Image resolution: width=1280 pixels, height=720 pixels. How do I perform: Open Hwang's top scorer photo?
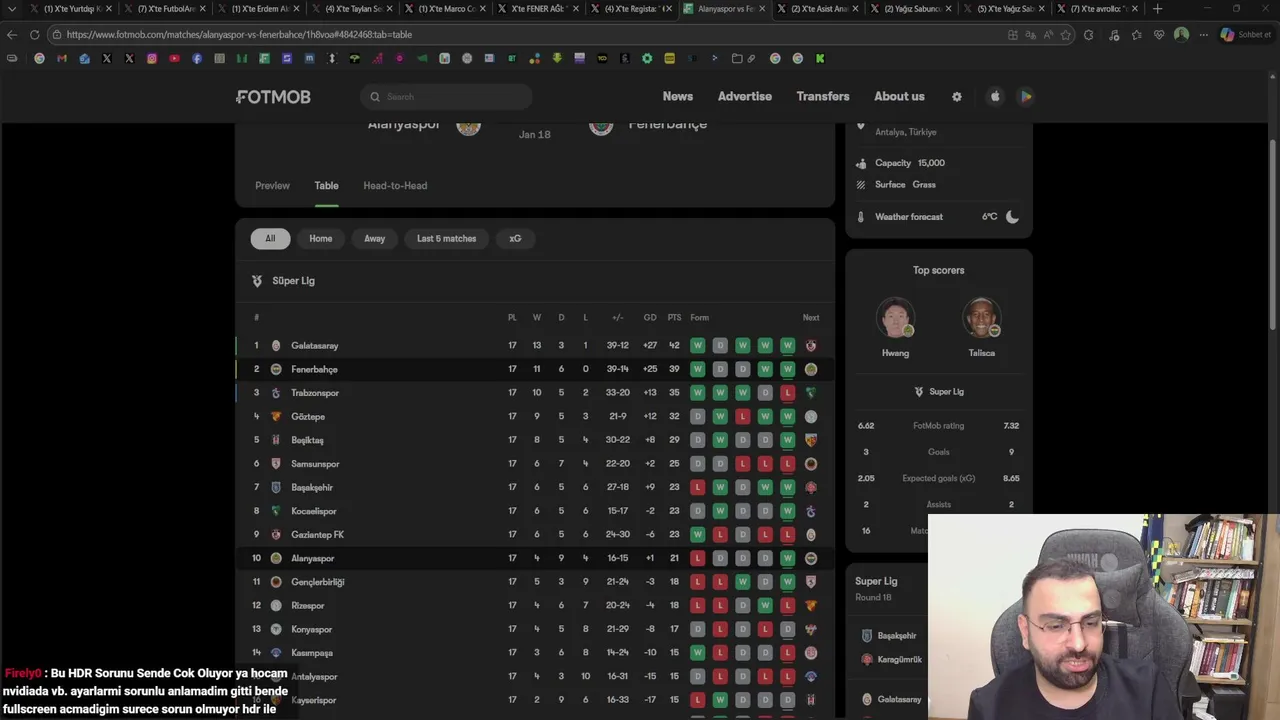point(895,318)
